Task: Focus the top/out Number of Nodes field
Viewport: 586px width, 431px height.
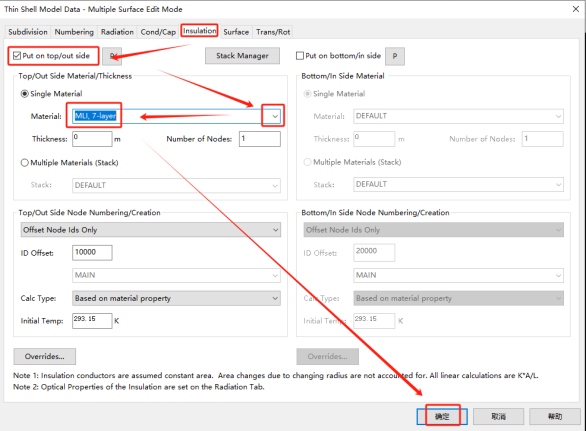Action: tap(260, 139)
